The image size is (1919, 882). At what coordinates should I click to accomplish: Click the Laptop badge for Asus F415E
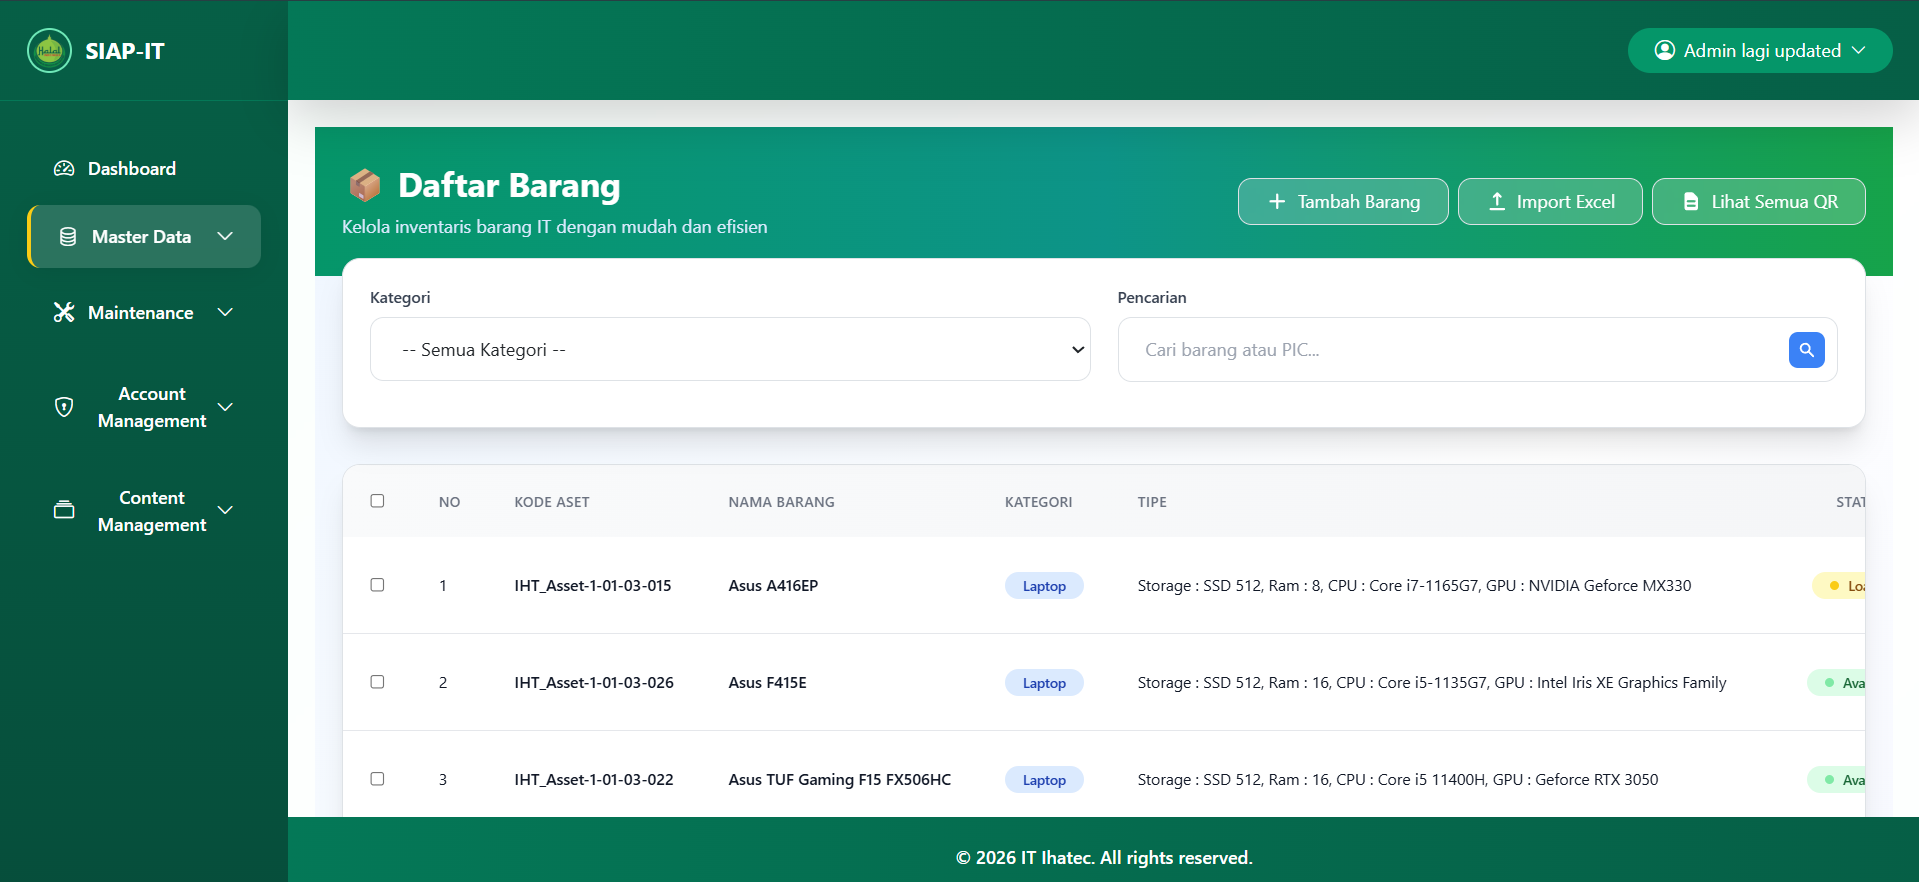click(x=1044, y=683)
